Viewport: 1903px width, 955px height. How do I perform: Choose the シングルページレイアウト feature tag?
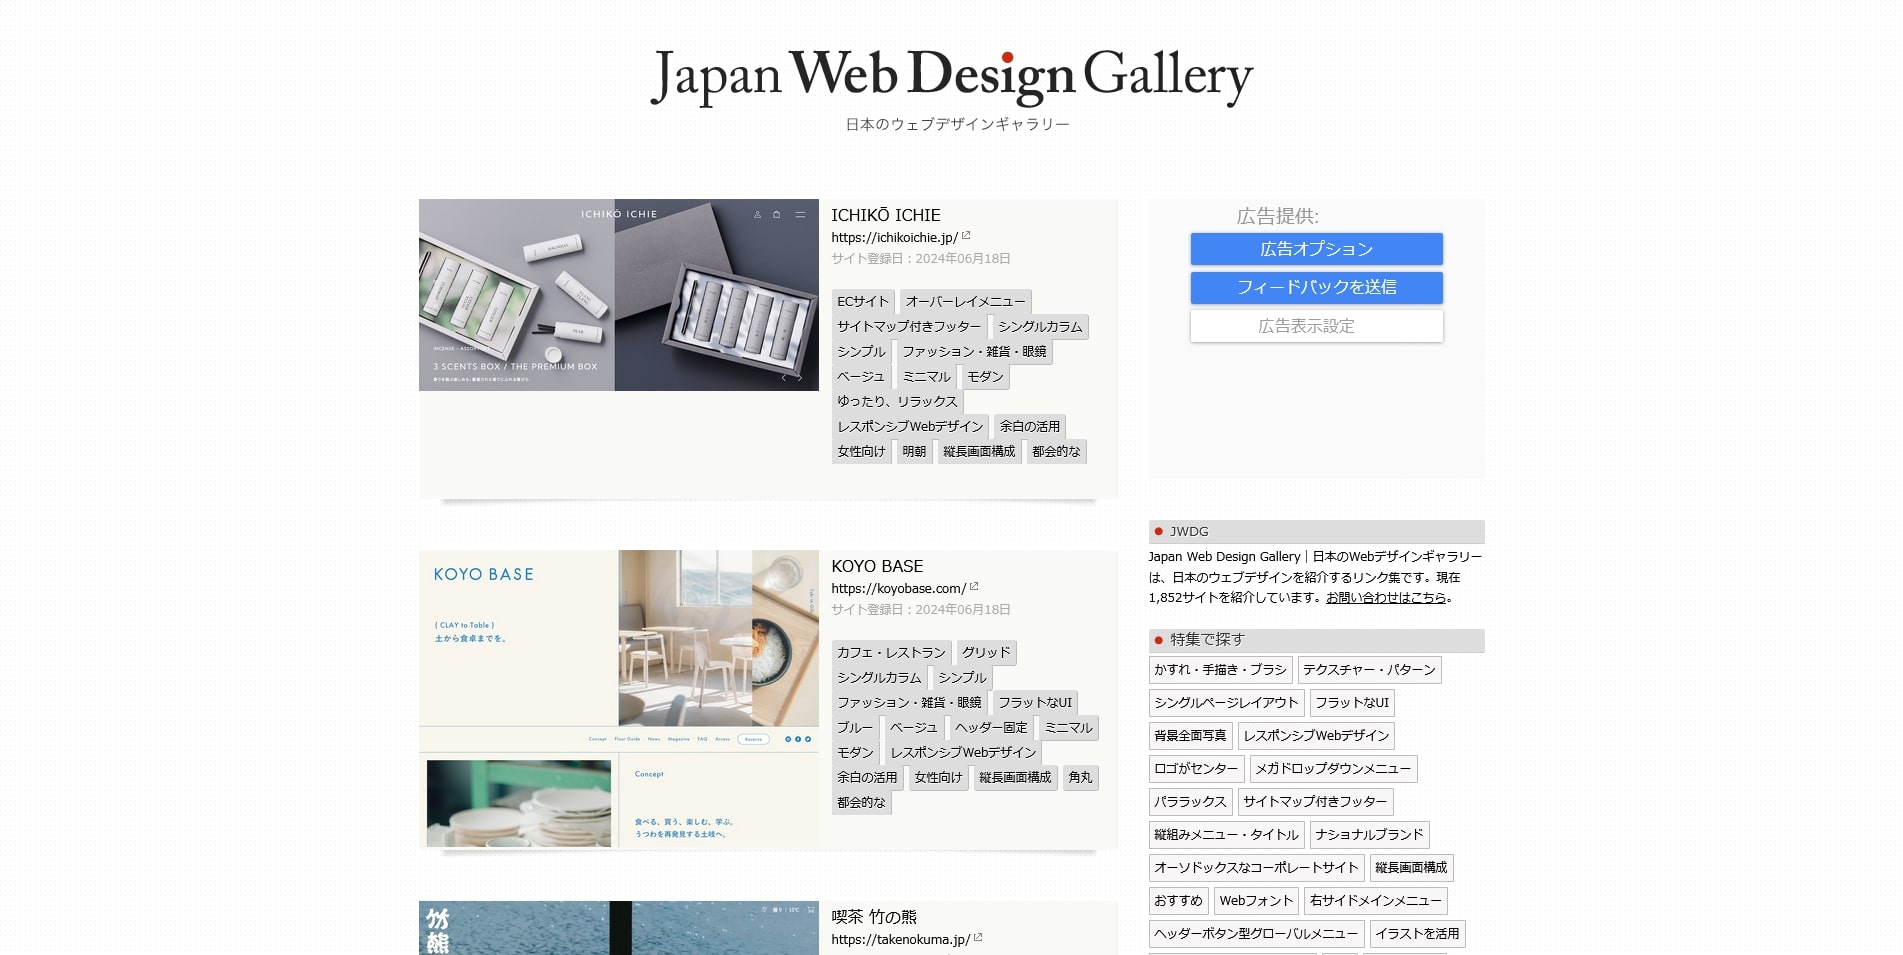[1226, 703]
